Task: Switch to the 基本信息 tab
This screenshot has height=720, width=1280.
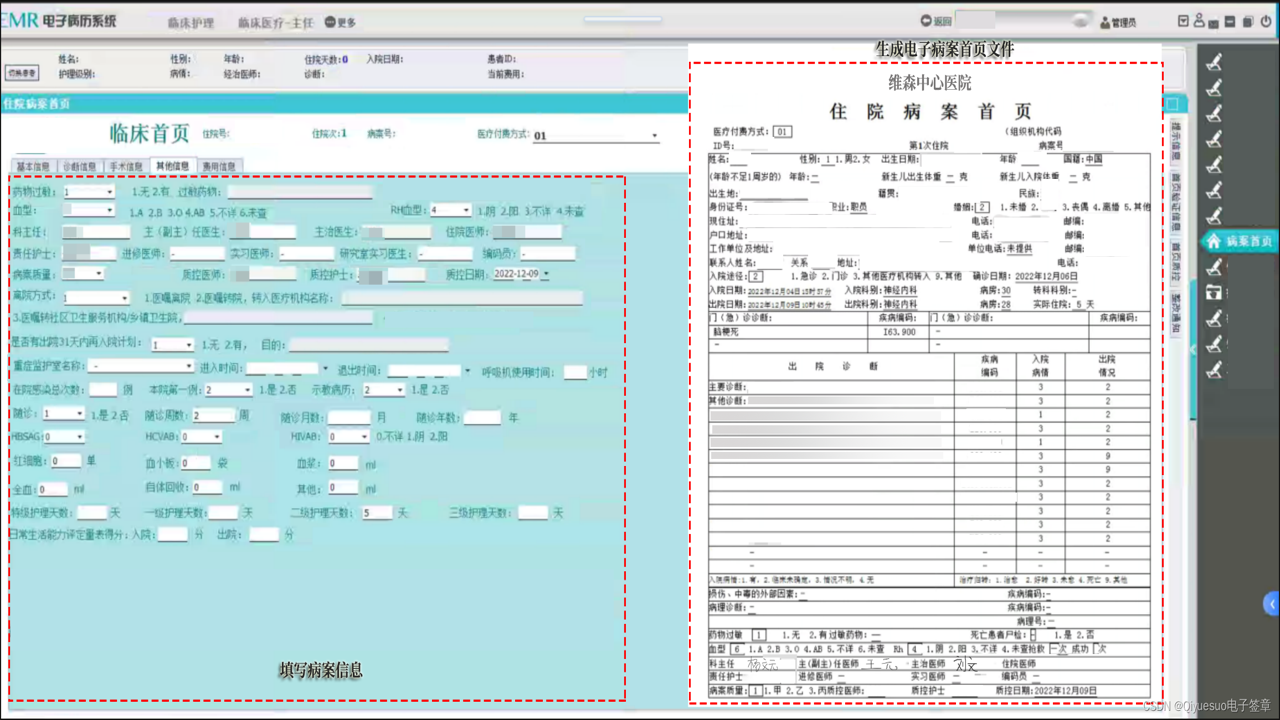Action: tap(33, 166)
